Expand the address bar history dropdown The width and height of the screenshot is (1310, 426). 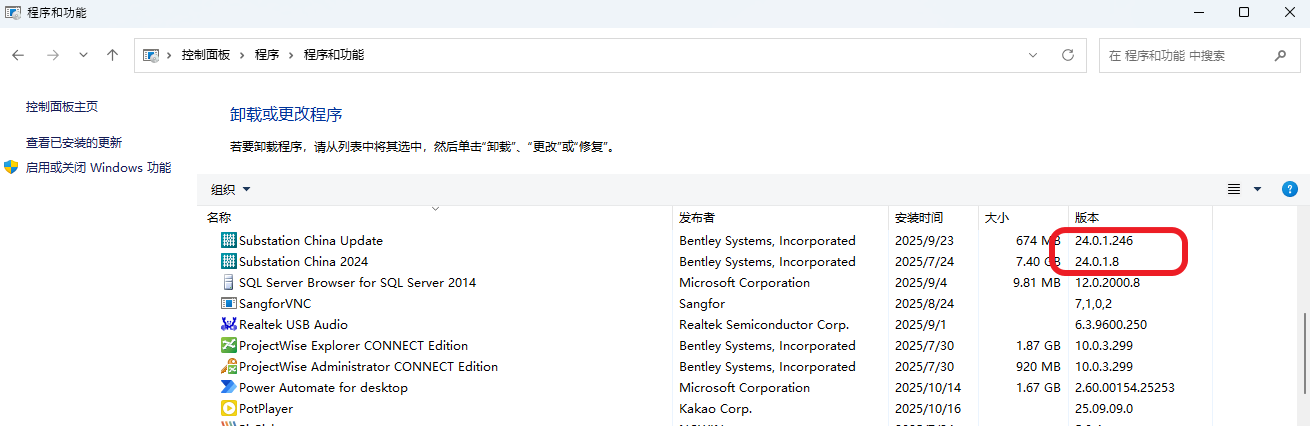(x=1033, y=55)
